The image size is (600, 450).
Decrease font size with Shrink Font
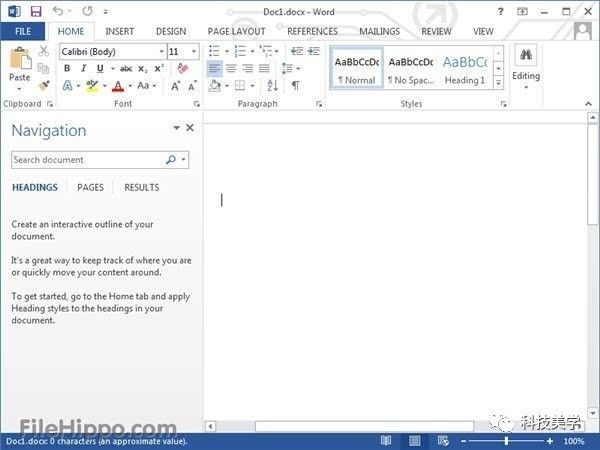click(x=192, y=86)
